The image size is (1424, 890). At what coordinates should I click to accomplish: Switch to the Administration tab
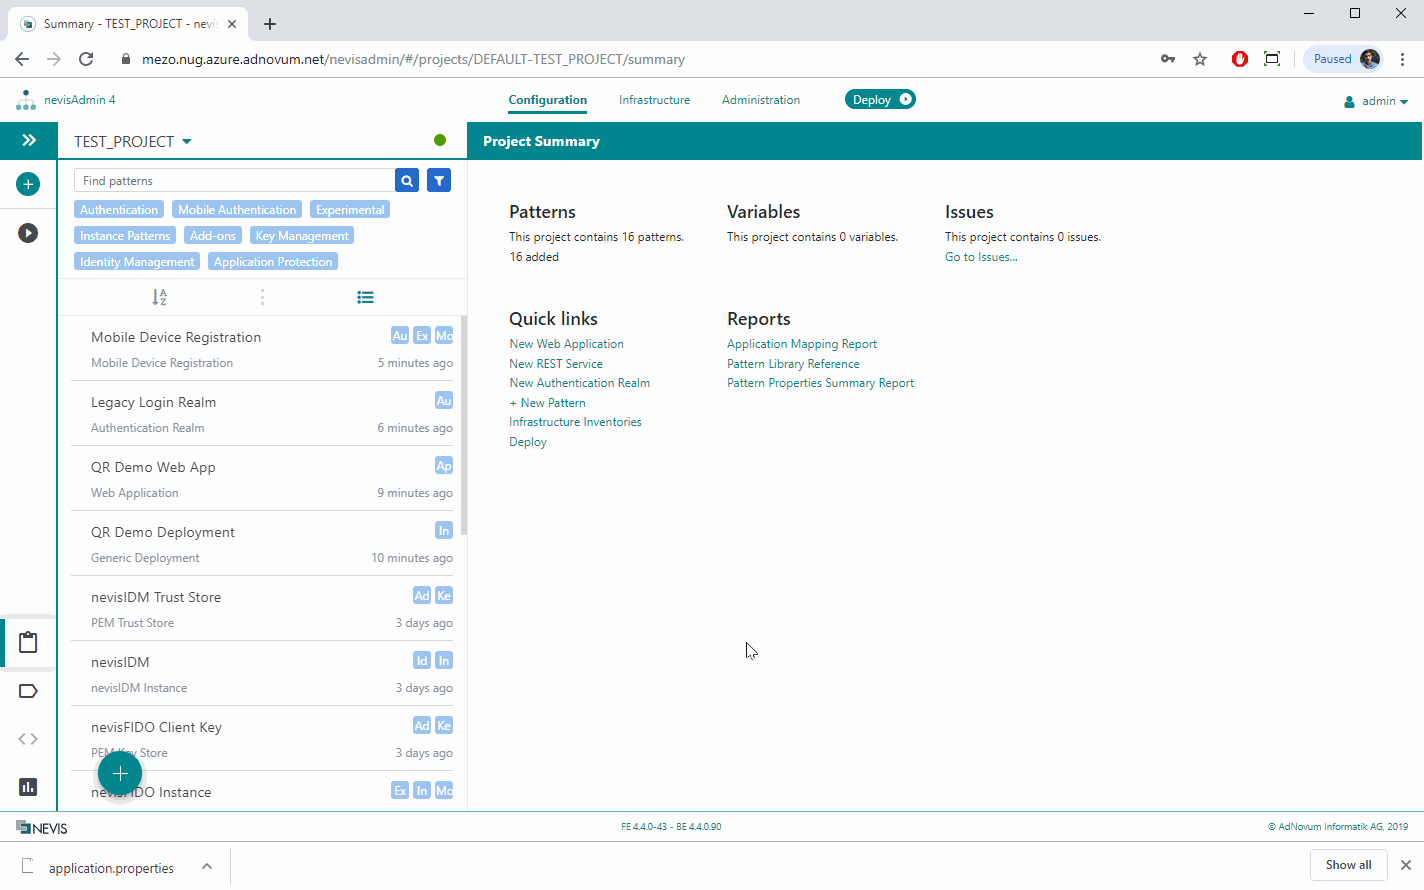tap(761, 100)
